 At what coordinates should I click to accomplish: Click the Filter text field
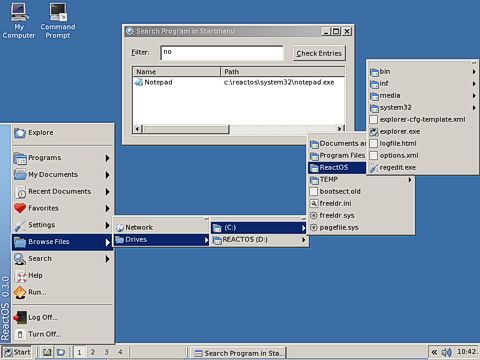[x=222, y=53]
